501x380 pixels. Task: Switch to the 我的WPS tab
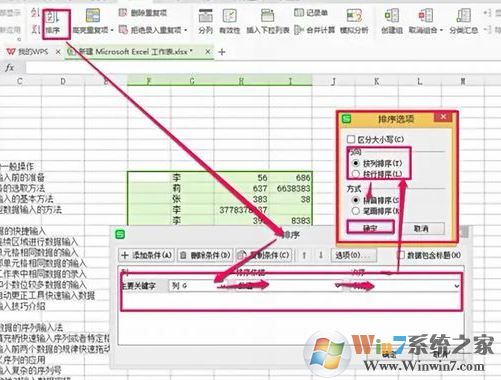28,52
